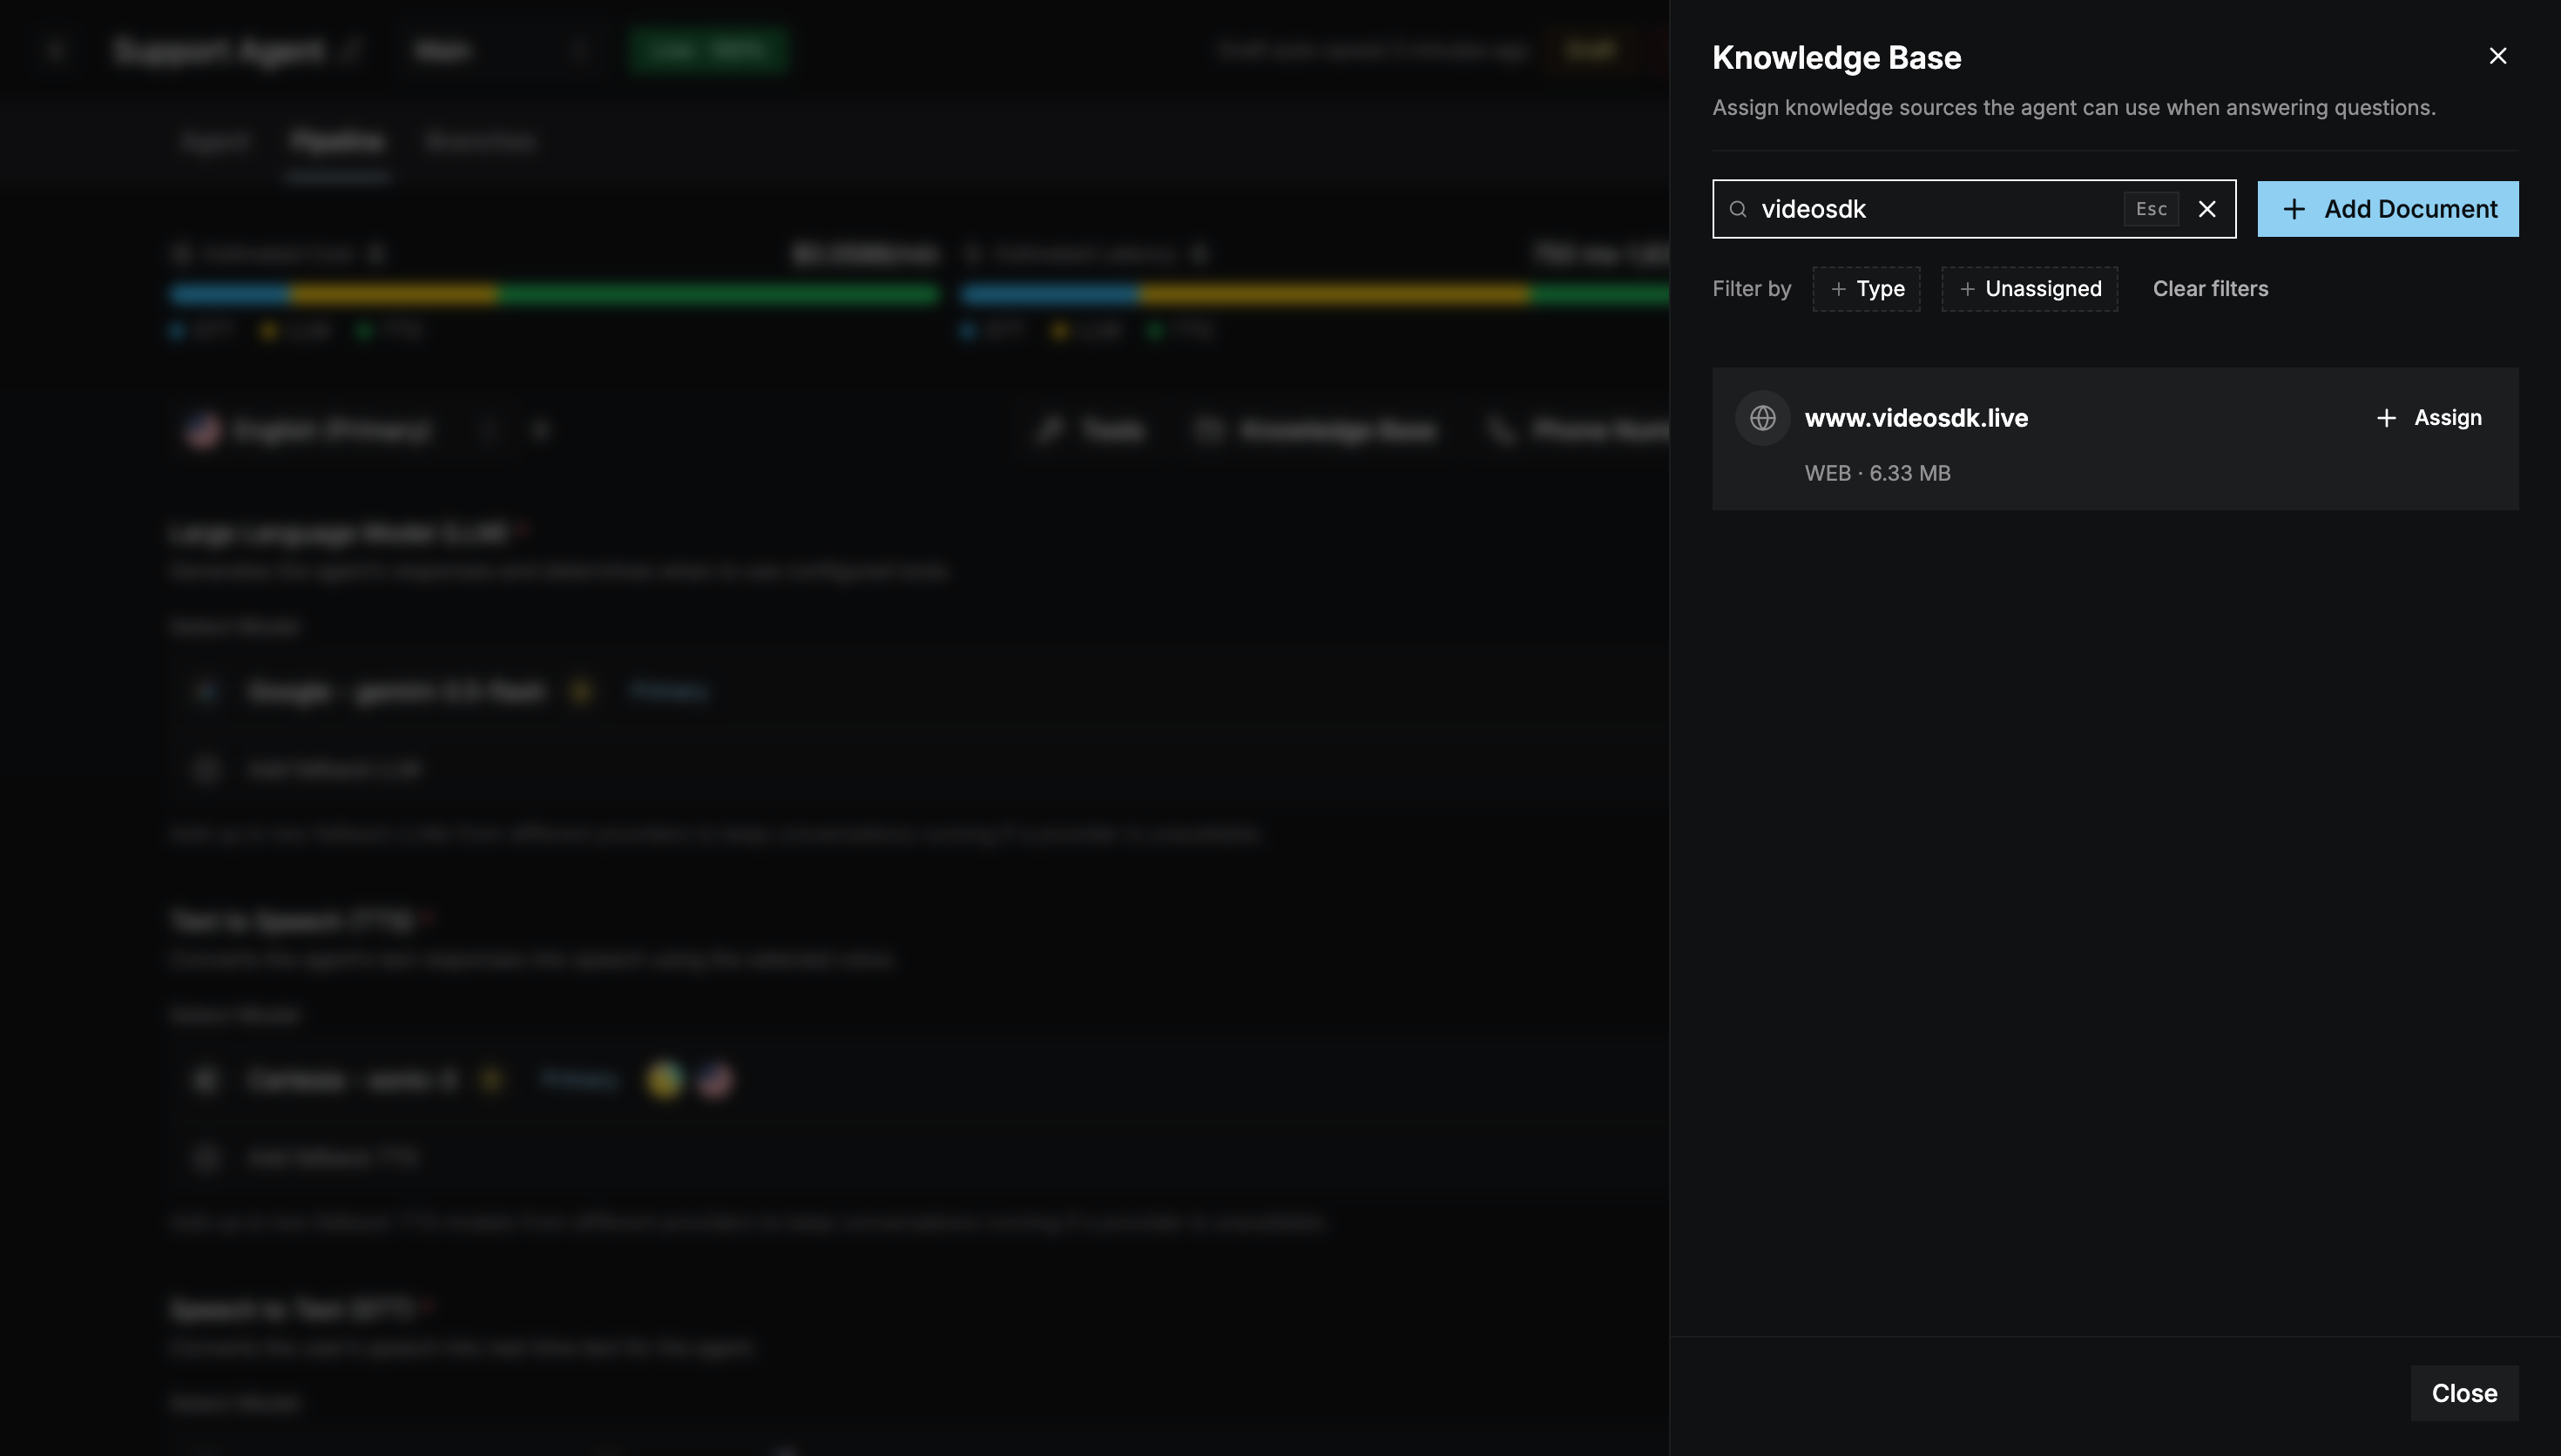The height and width of the screenshot is (1456, 2561).
Task: Clear the search text with the X icon
Action: 2207,209
